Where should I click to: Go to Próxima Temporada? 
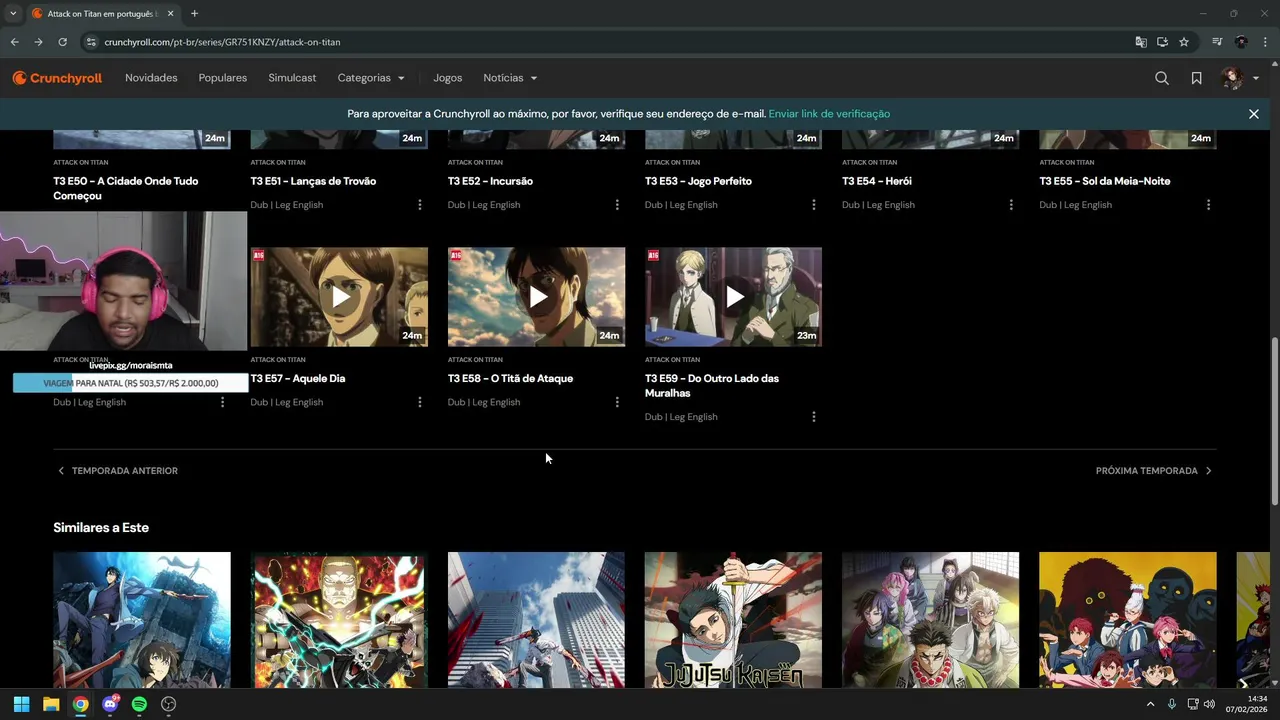[x=1154, y=471]
